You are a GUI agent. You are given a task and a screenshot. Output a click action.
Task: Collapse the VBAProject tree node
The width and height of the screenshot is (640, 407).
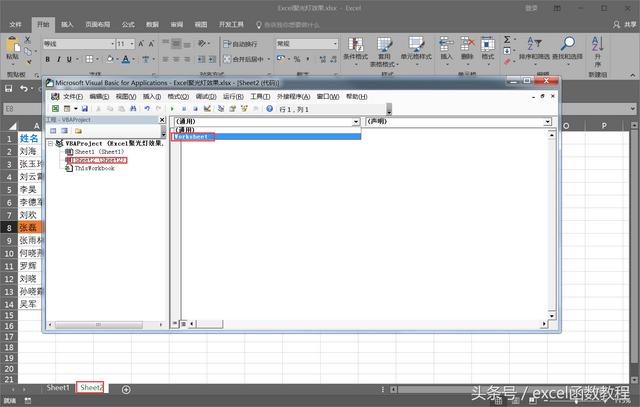coord(50,143)
